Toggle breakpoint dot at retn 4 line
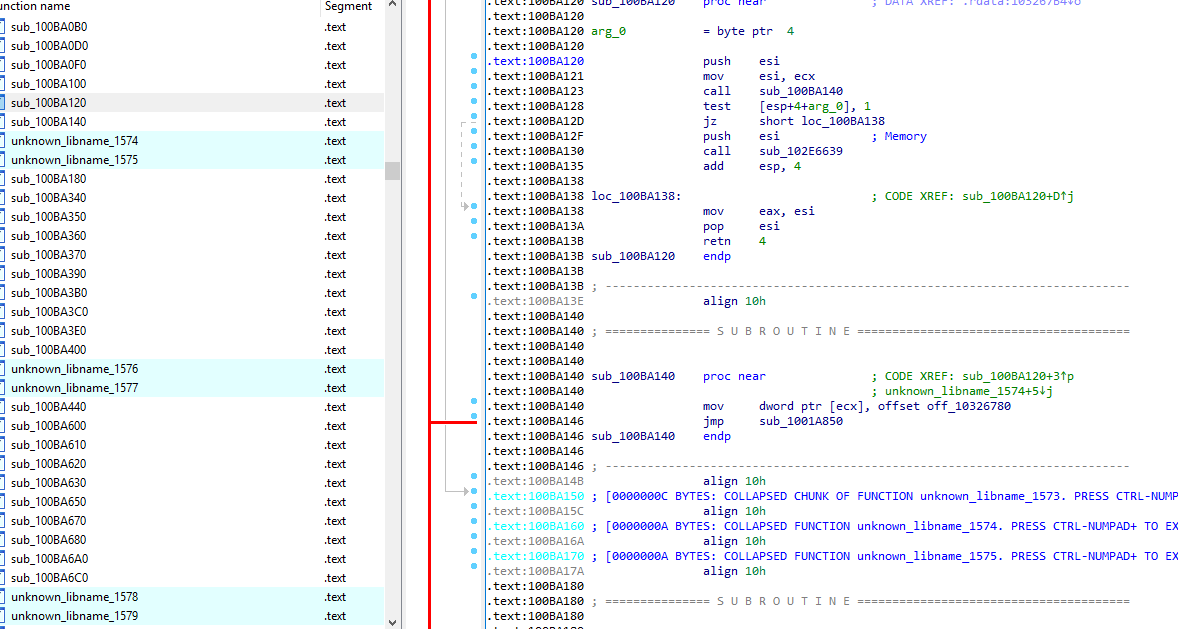 coord(474,237)
